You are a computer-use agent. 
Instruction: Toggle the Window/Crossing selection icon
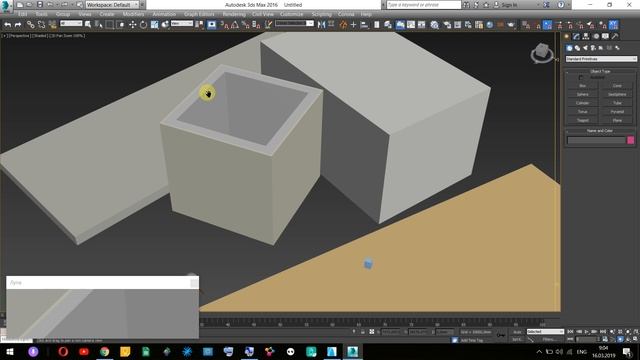coord(120,25)
